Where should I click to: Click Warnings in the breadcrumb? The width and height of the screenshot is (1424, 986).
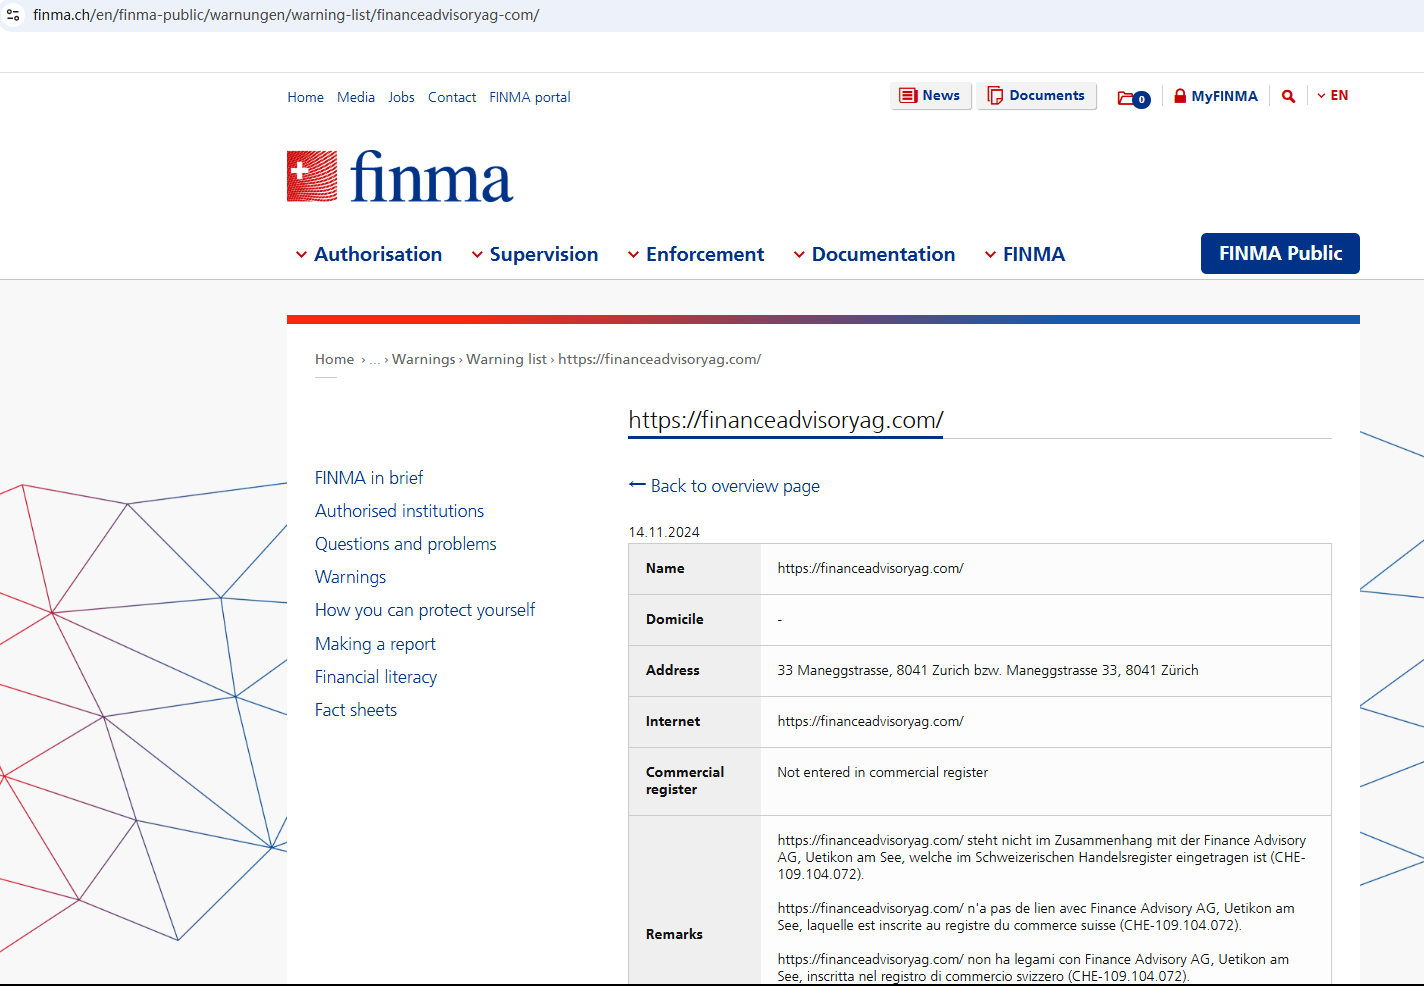(424, 359)
